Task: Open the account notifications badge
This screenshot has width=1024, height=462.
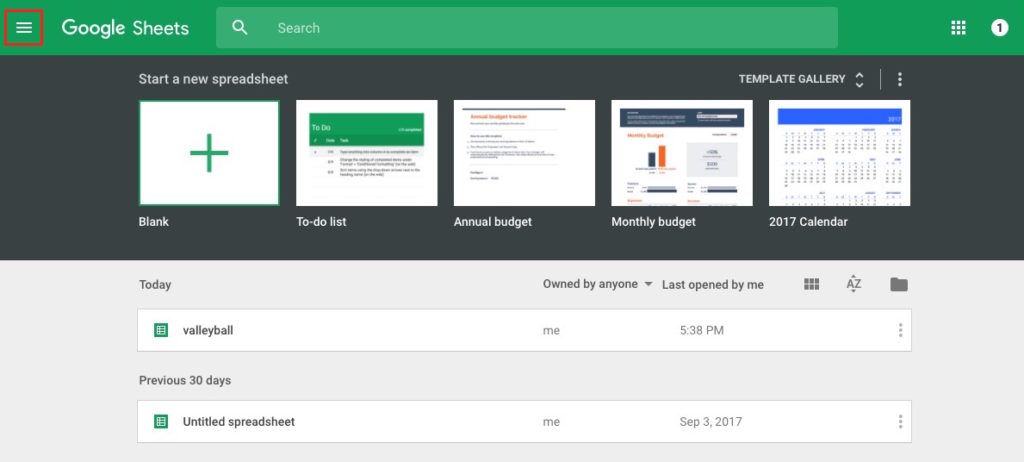Action: point(999,27)
